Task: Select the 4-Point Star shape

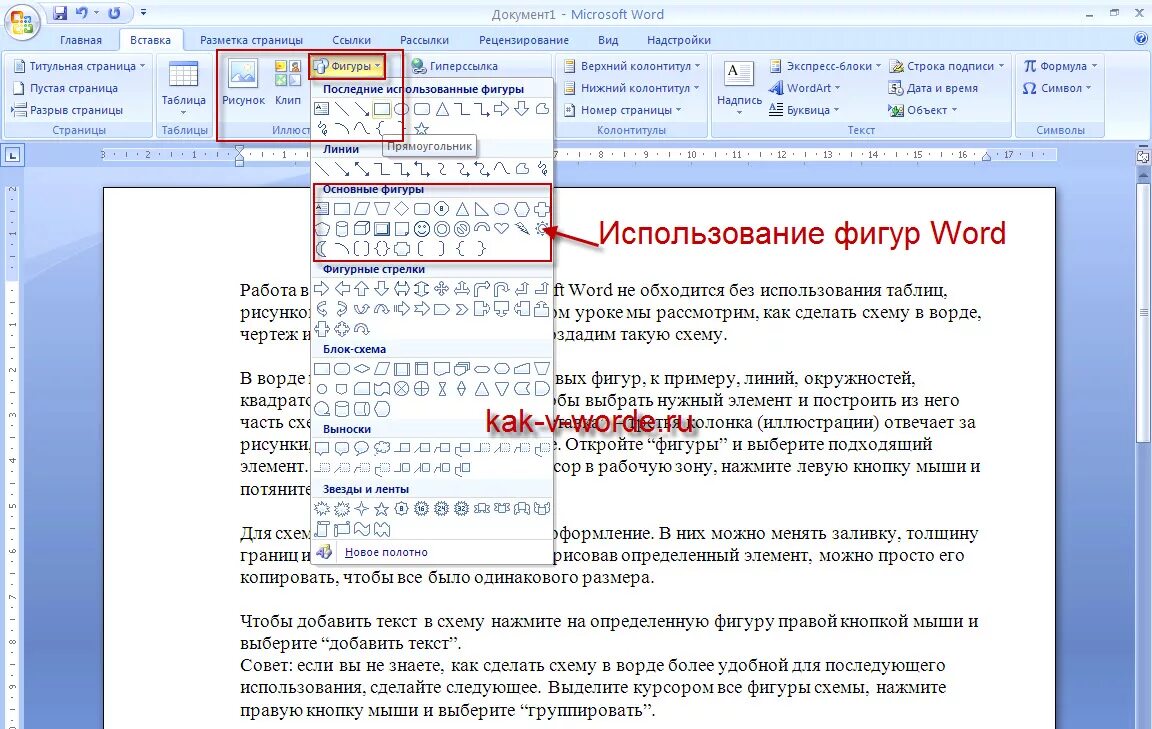Action: point(361,508)
